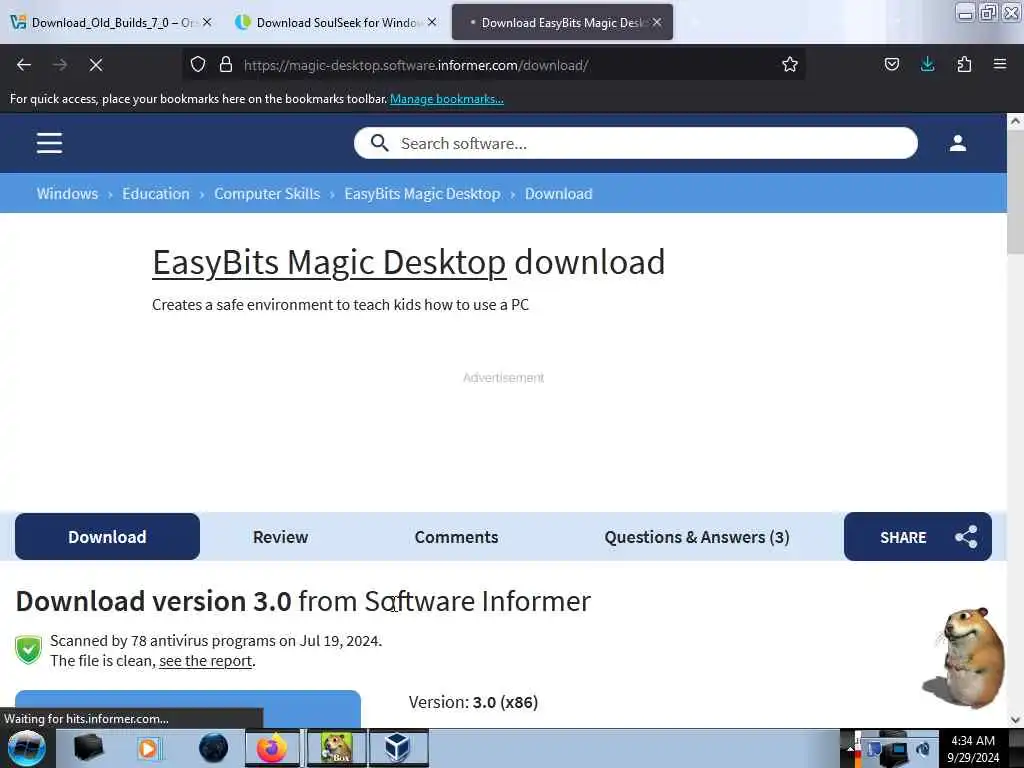The height and width of the screenshot is (768, 1024).
Task: Open the tracking protection shield
Action: [x=198, y=65]
